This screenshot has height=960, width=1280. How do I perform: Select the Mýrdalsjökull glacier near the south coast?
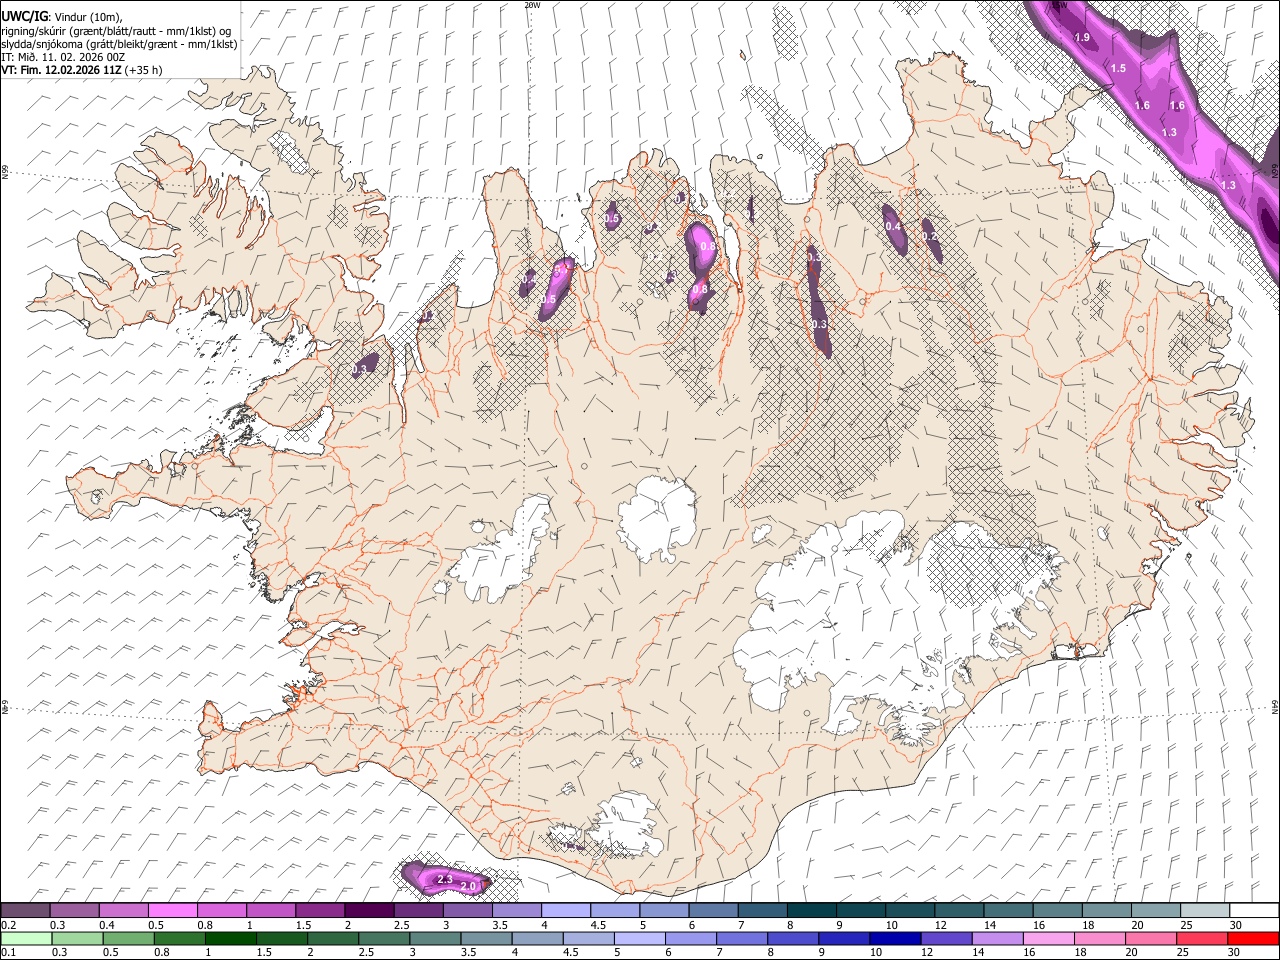point(620,825)
